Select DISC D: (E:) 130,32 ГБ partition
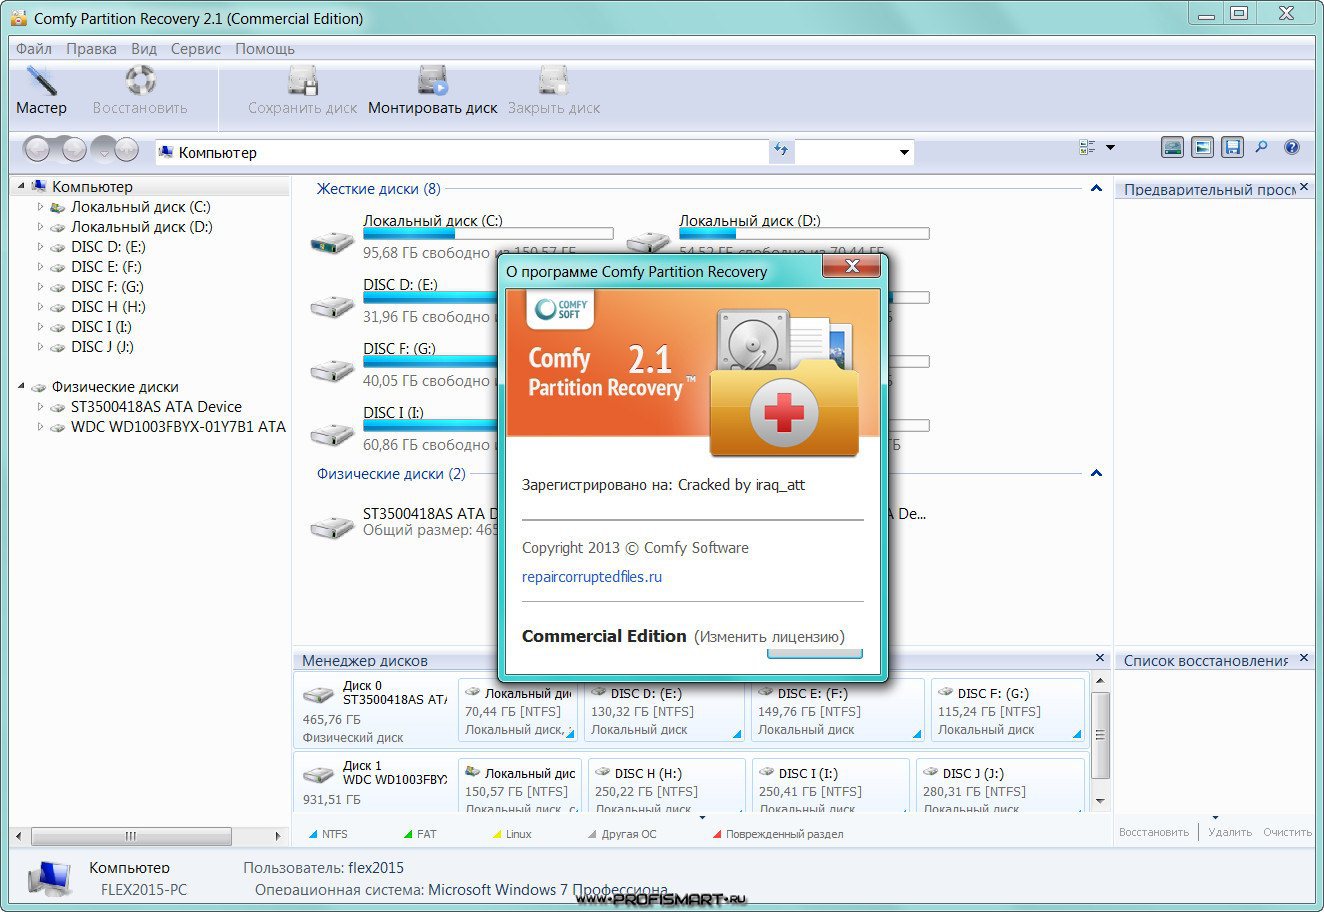The height and width of the screenshot is (912, 1324). pyautogui.click(x=665, y=711)
